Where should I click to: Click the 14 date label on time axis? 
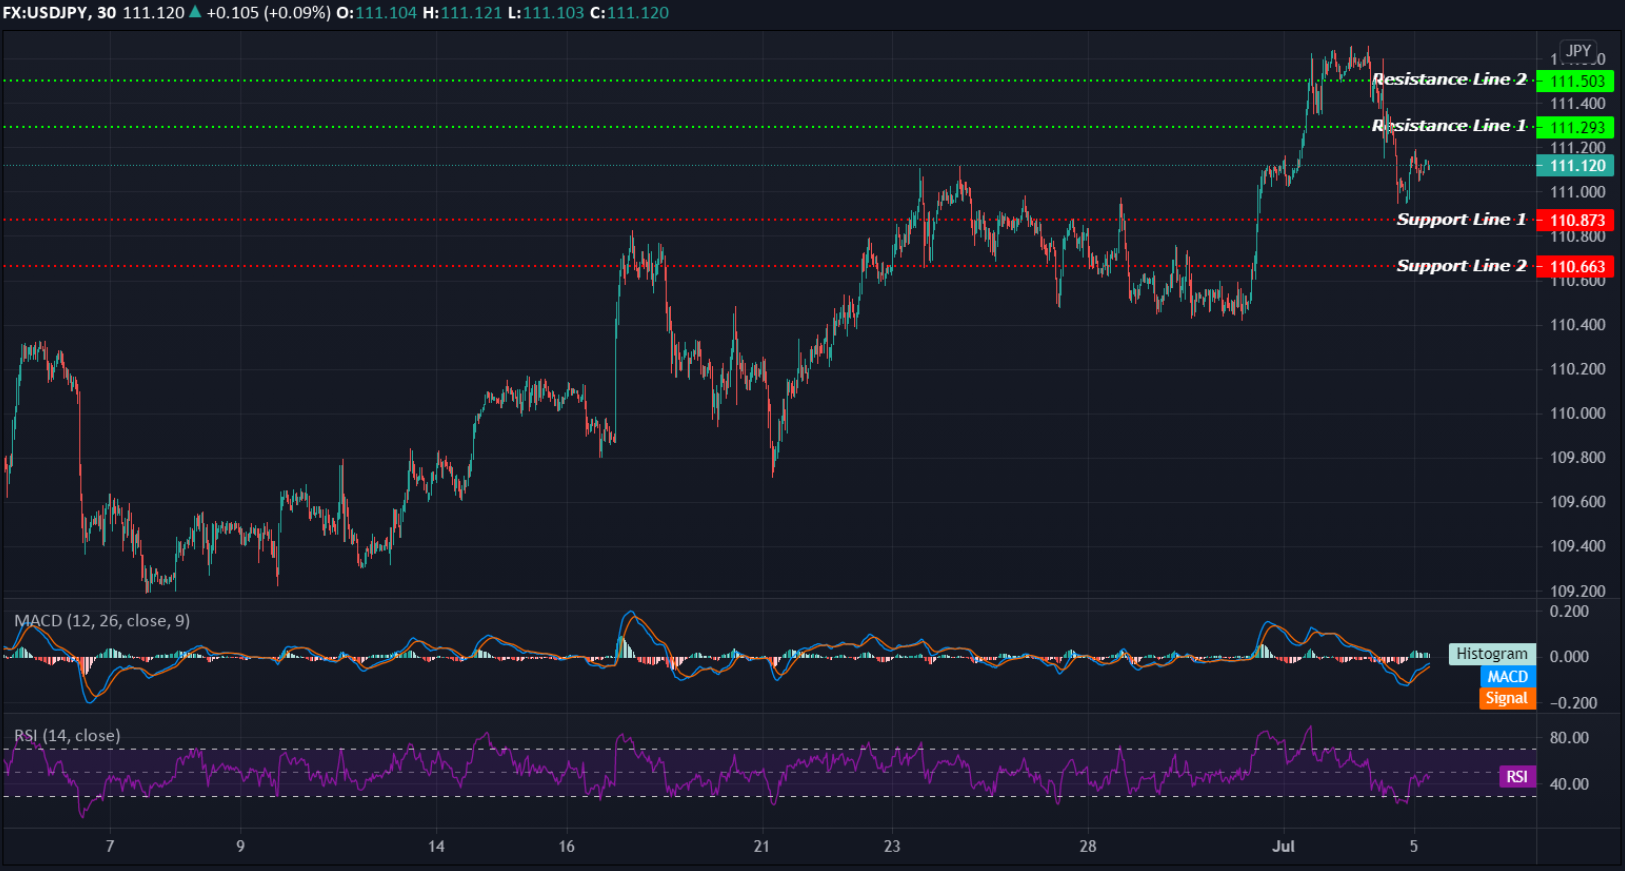(436, 846)
